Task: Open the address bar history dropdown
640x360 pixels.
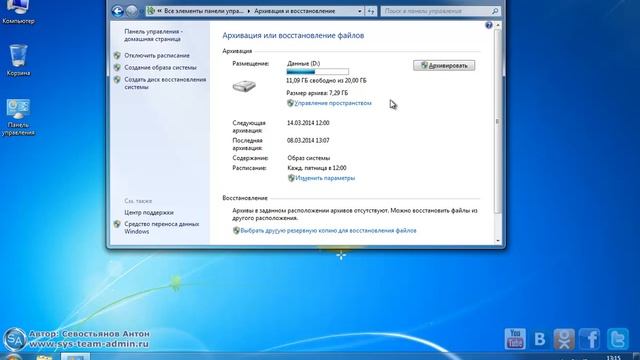Action: point(359,11)
